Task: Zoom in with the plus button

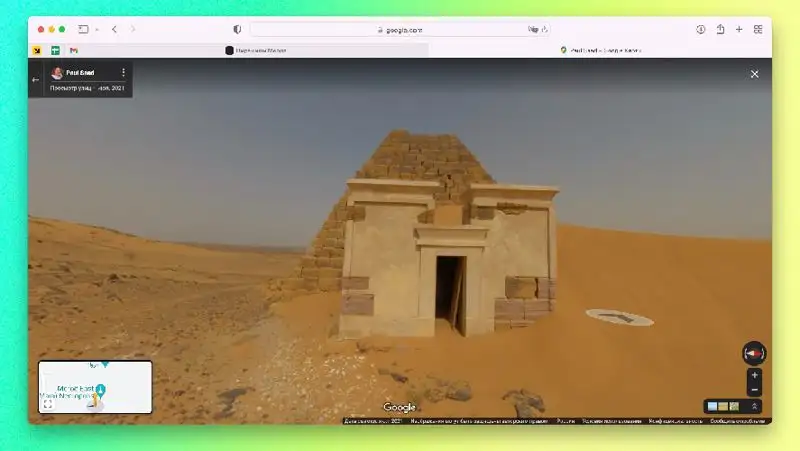Action: [754, 375]
